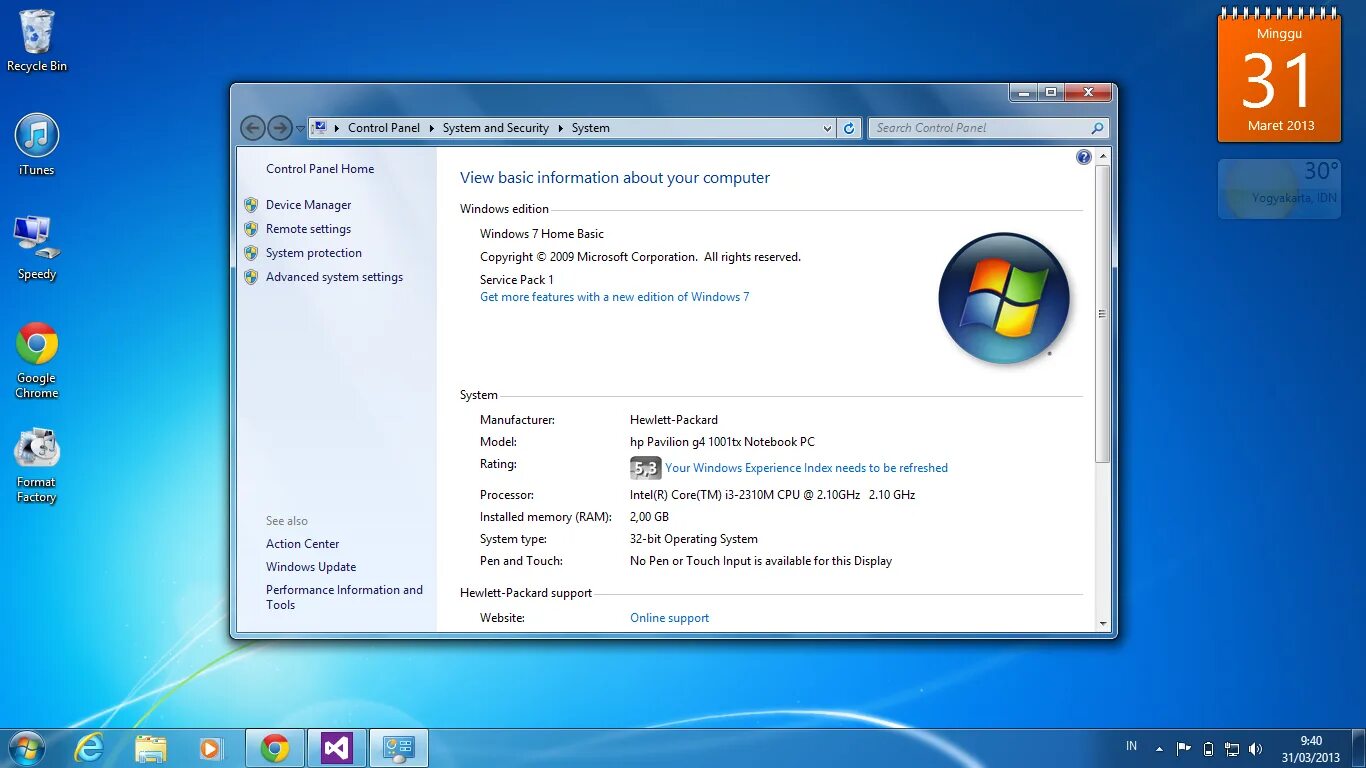
Task: Click Control Panel in the address bar
Action: coord(384,128)
